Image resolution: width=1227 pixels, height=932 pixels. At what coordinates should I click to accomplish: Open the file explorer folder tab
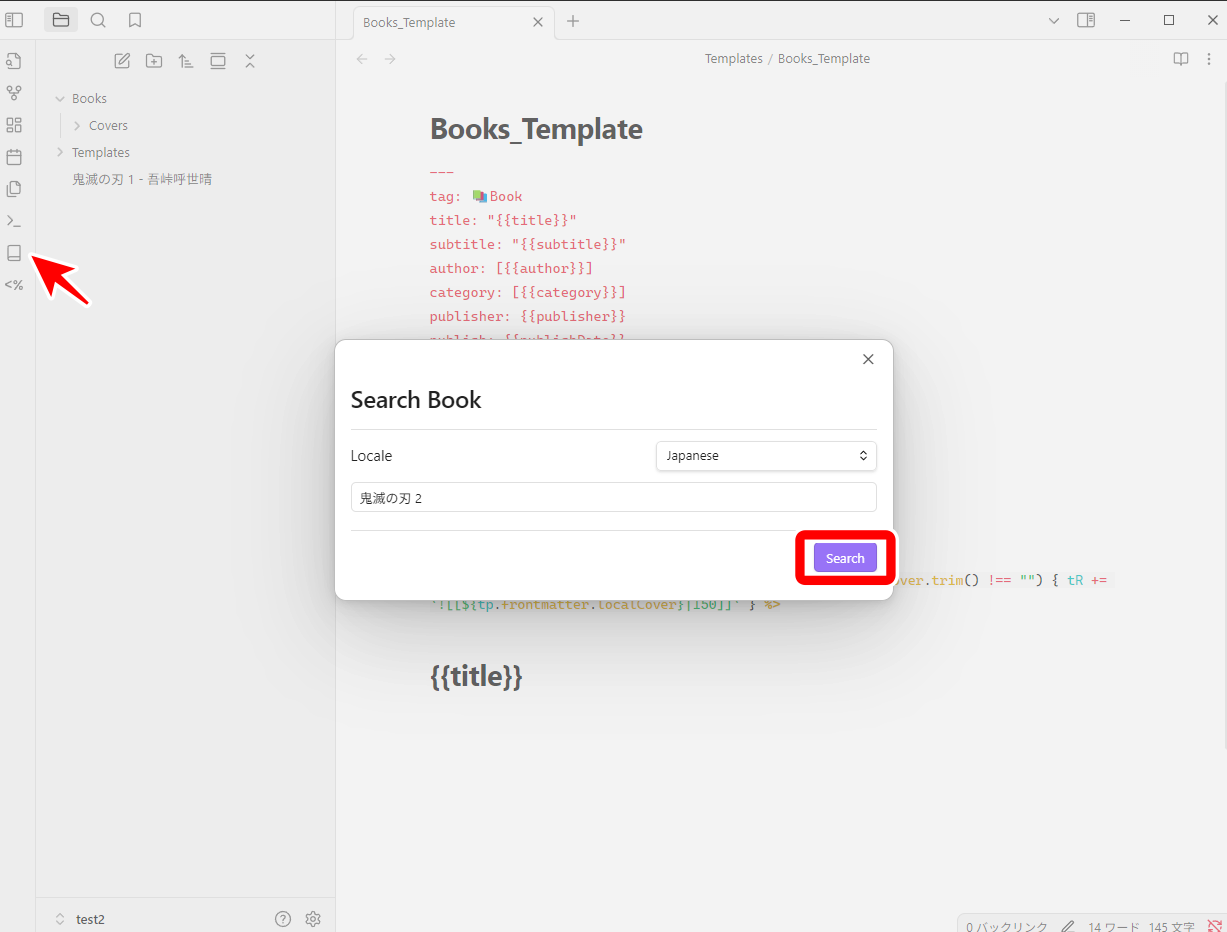pyautogui.click(x=61, y=20)
